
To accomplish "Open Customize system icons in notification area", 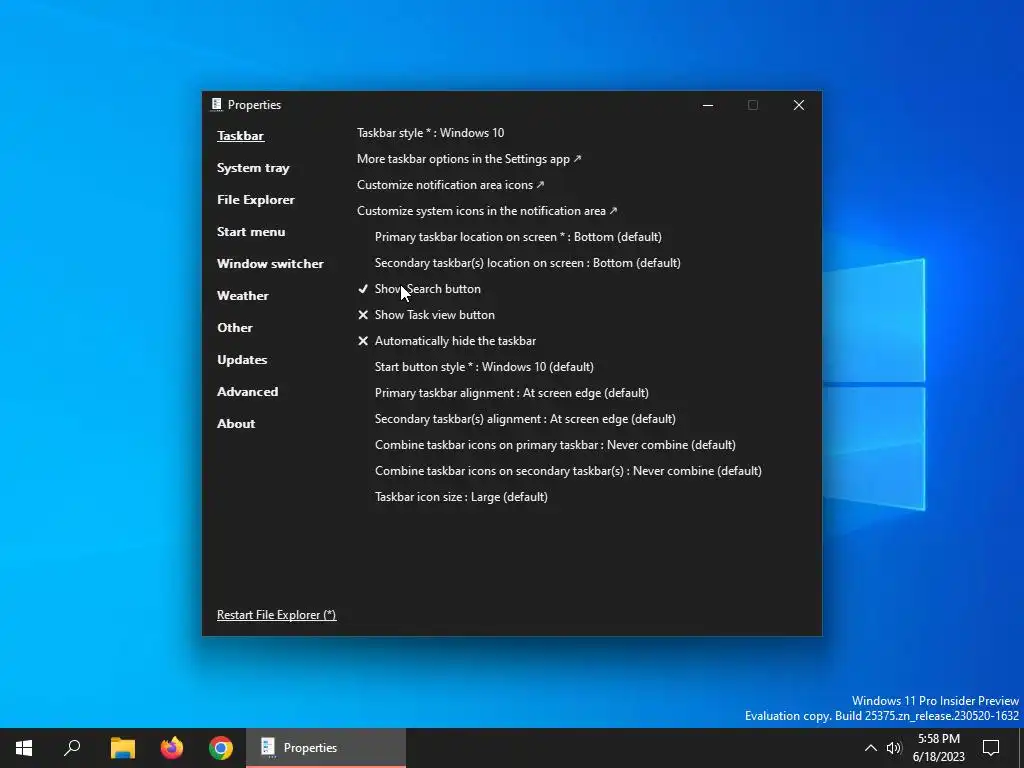I will click(x=487, y=211).
